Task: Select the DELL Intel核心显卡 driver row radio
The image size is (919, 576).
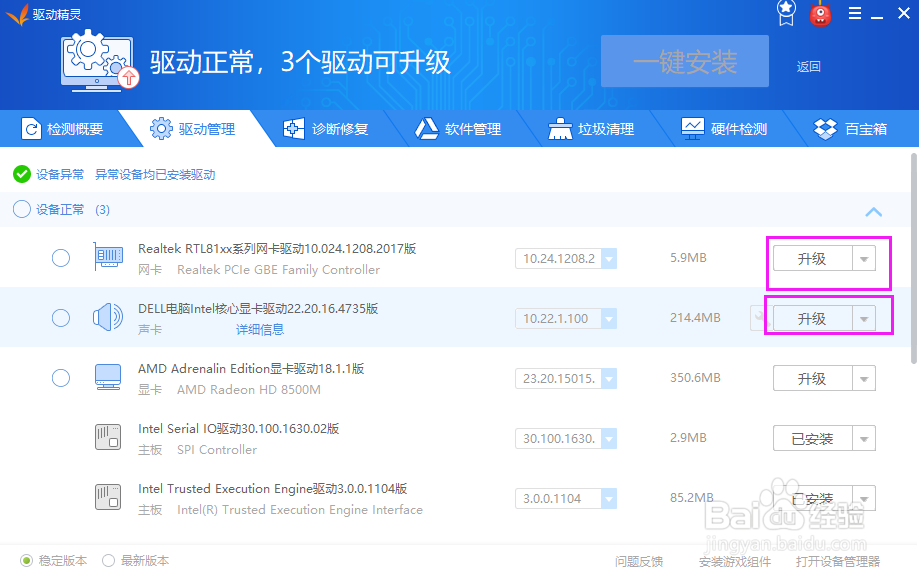Action: pos(61,318)
